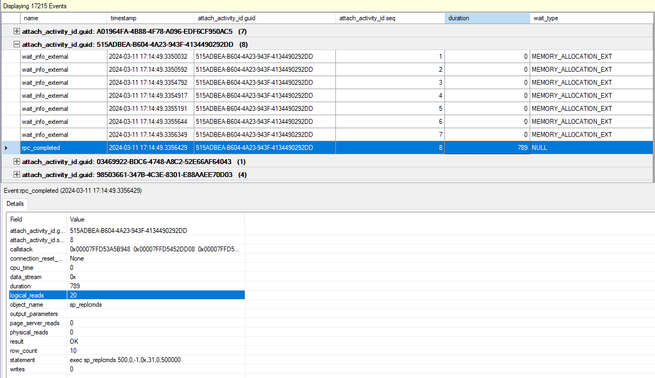Click the Field column header in details
Viewport: 655px width, 378px height.
coord(37,219)
